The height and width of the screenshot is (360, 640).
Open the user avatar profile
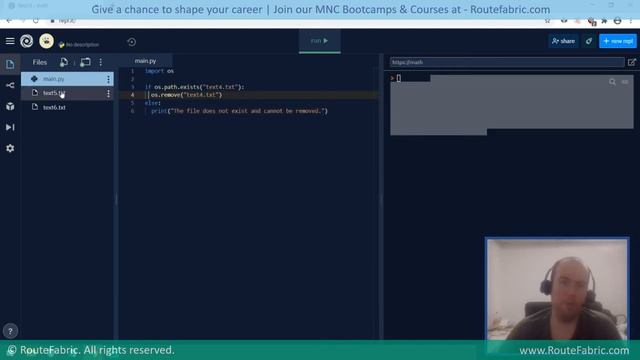tap(47, 41)
